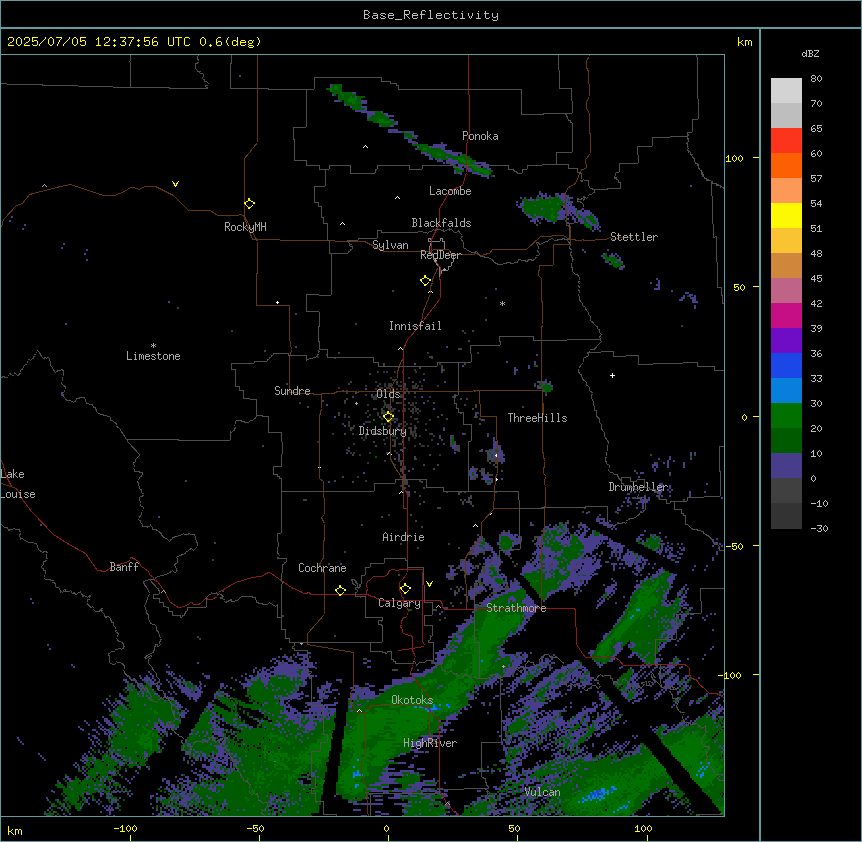Select the slate purple 10 dBZ legend swatch

point(786,466)
